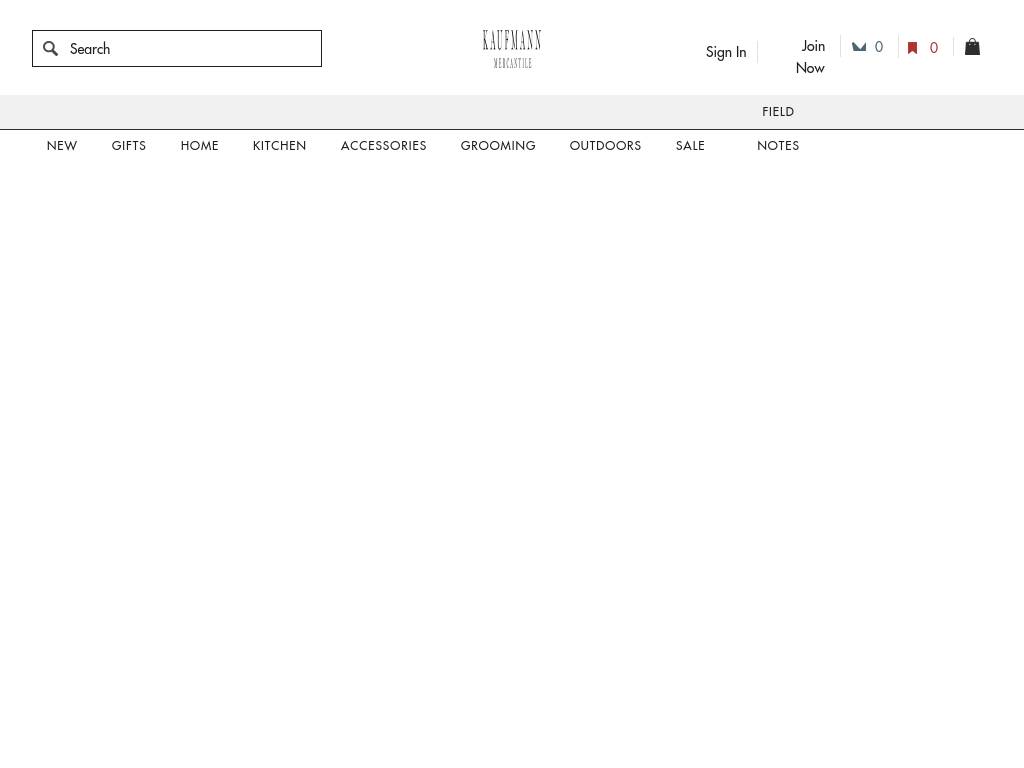Focus the Search text field
This screenshot has height=768, width=1024.
point(190,48)
